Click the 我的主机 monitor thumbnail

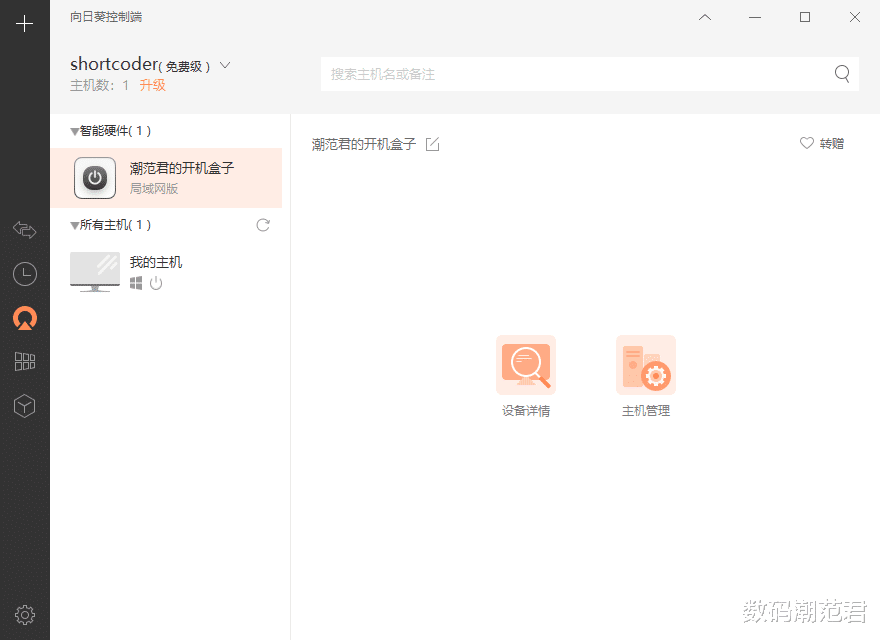click(95, 272)
